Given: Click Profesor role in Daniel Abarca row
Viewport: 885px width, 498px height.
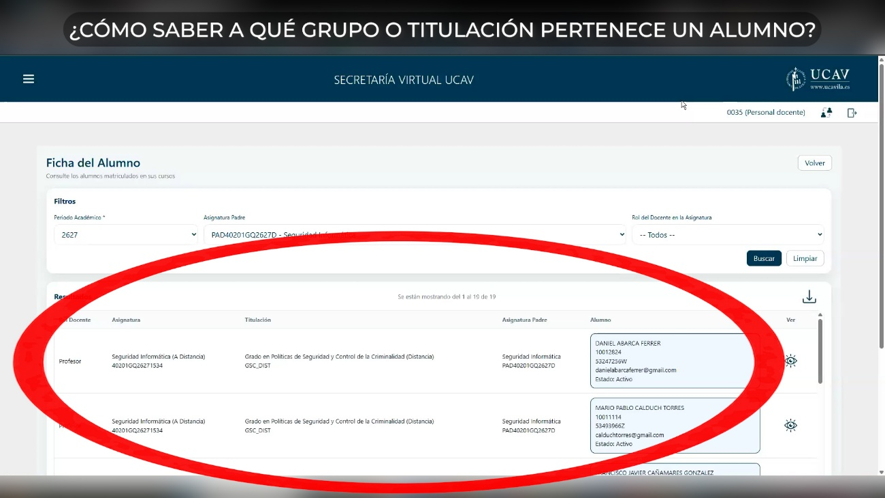Looking at the screenshot, I should point(70,361).
